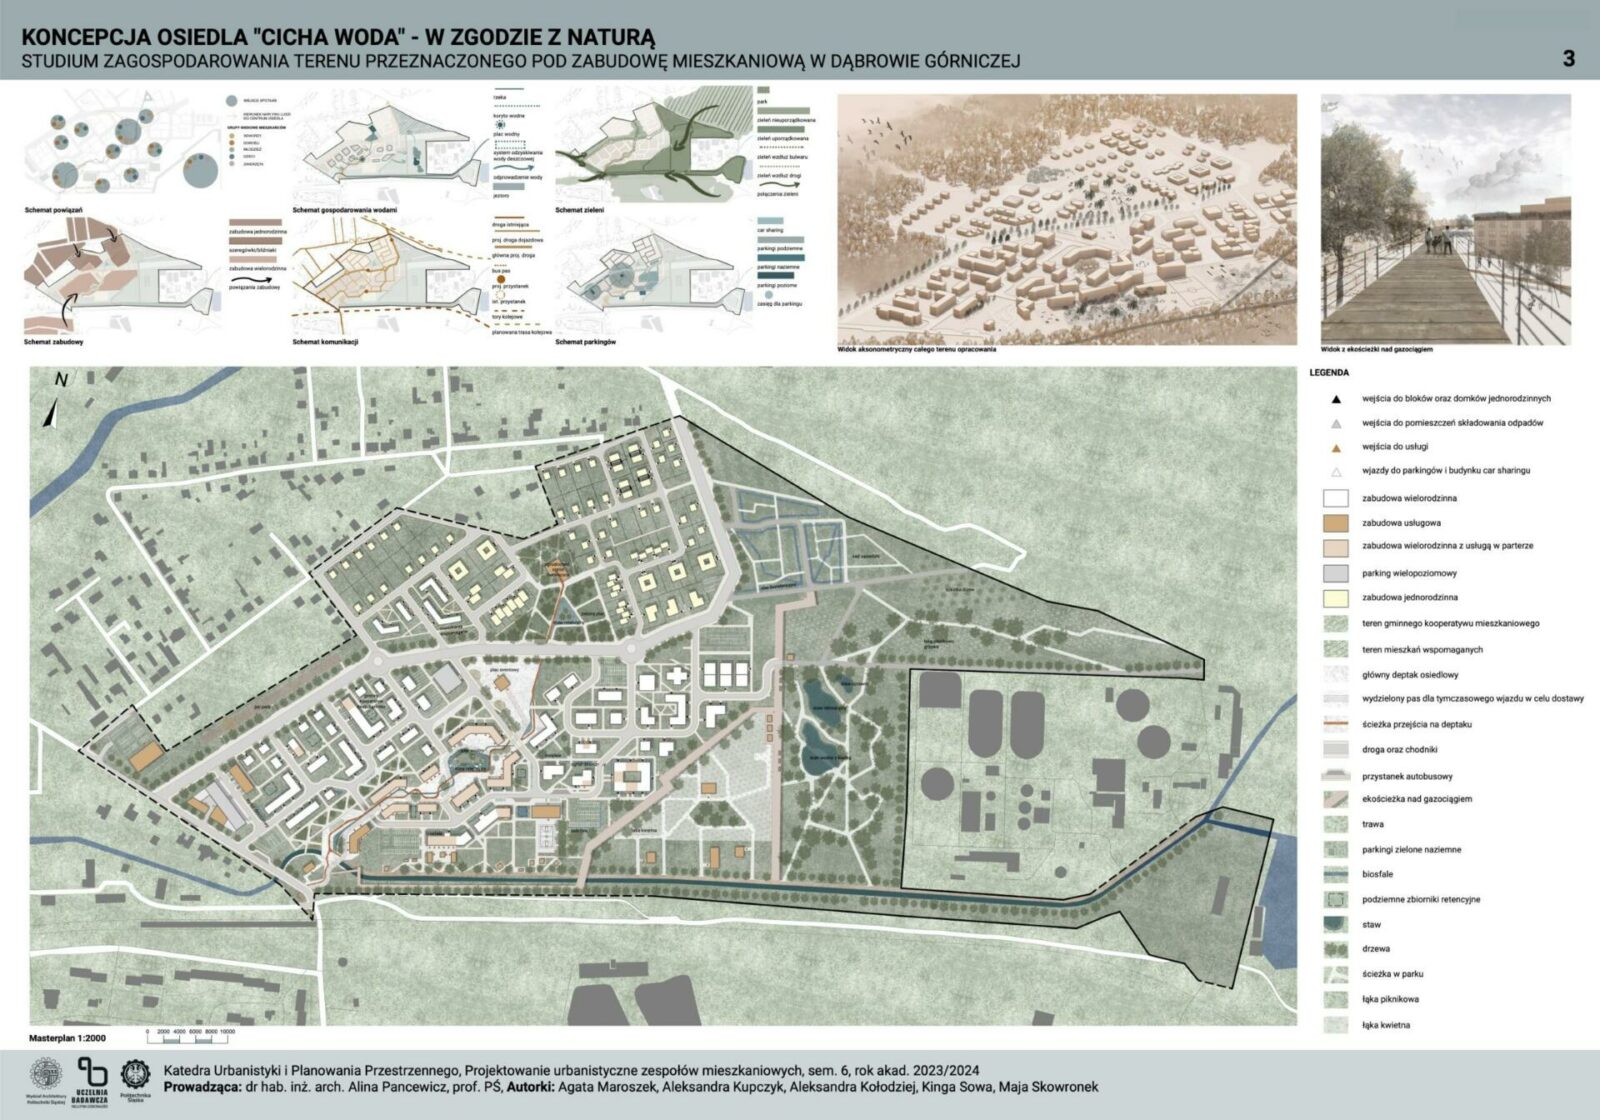The image size is (1600, 1120).
Task: Click the 'Schemat komunikacji' diagram
Action: point(385,280)
